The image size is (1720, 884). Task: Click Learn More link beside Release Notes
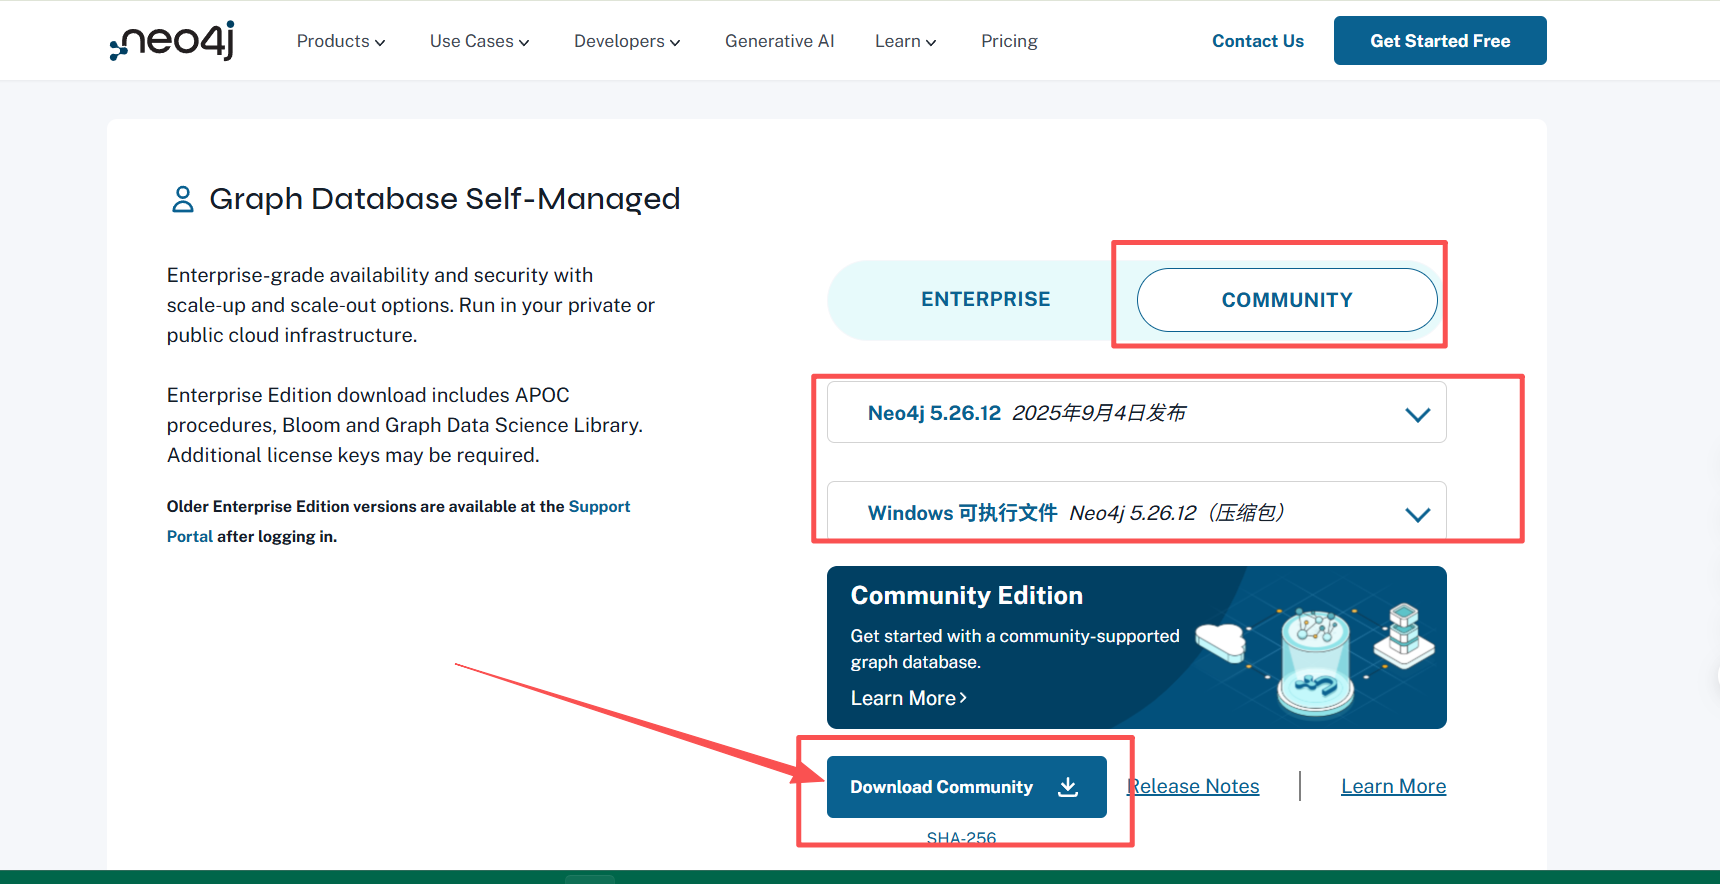pos(1393,786)
